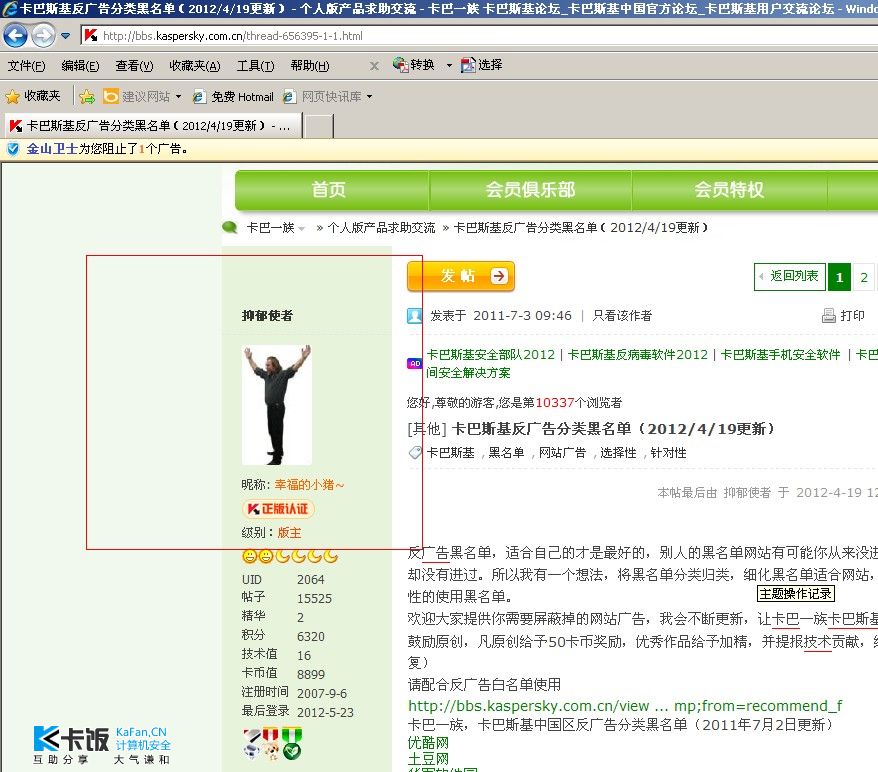Viewport: 878px width, 772px height.
Task: Open the 工具(T) menu
Action: [255, 66]
